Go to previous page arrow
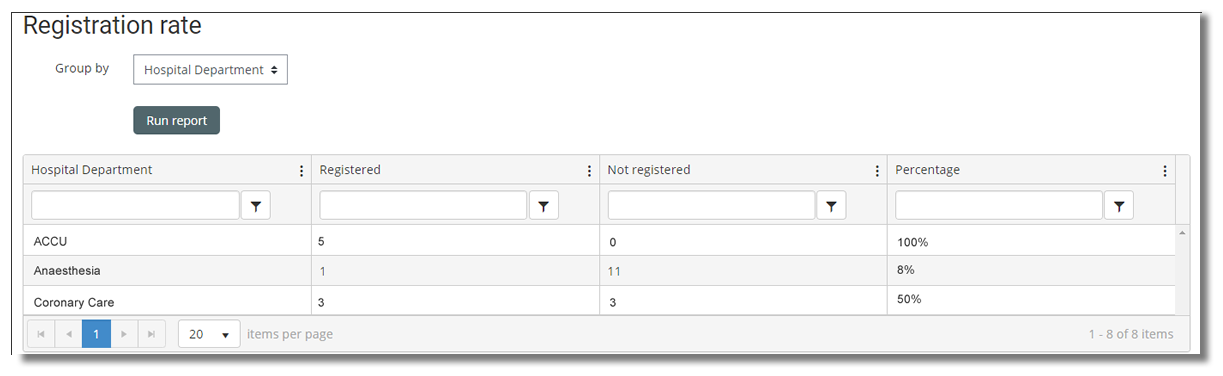Screen dimensions: 1223x376 [69, 334]
